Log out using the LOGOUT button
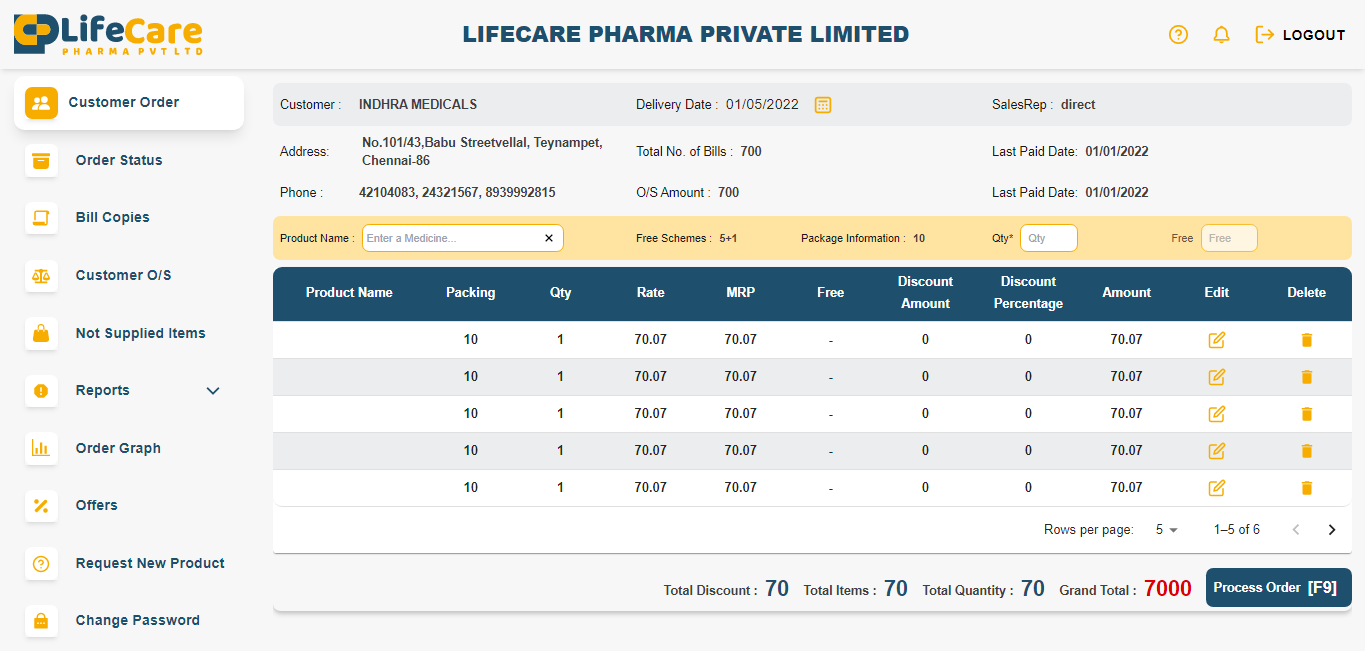The height and width of the screenshot is (661, 1365). [x=1300, y=35]
